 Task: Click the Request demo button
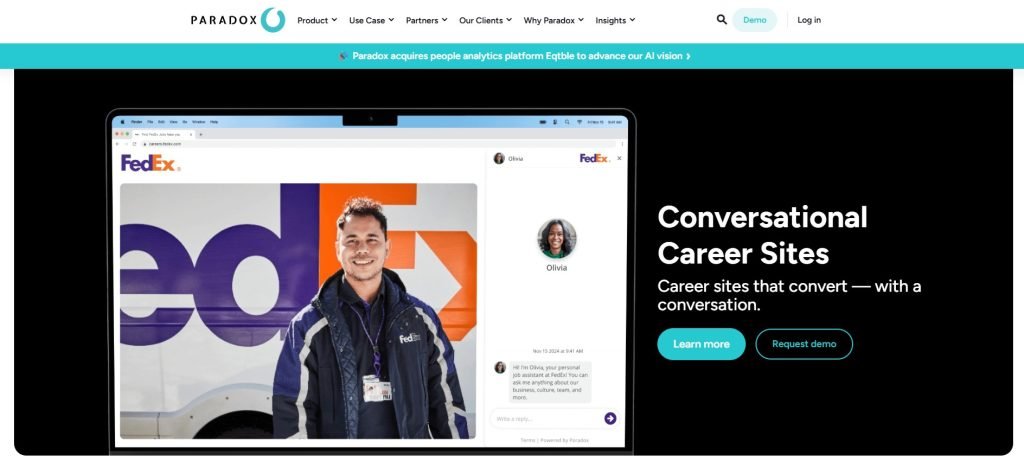click(x=804, y=344)
